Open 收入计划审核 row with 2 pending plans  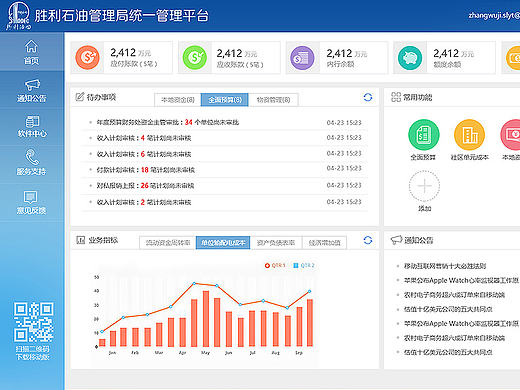[225, 202]
